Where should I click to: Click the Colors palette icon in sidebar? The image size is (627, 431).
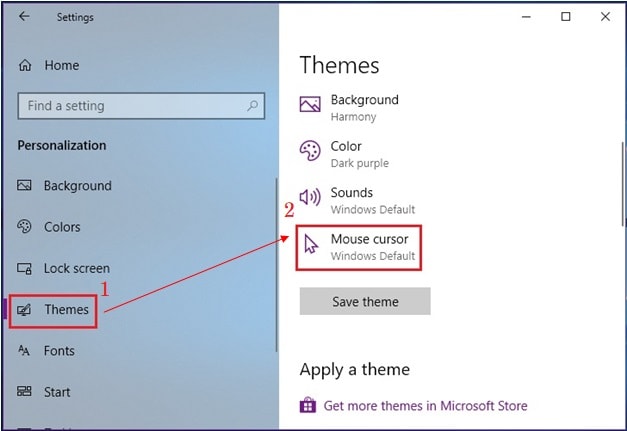tap(24, 227)
